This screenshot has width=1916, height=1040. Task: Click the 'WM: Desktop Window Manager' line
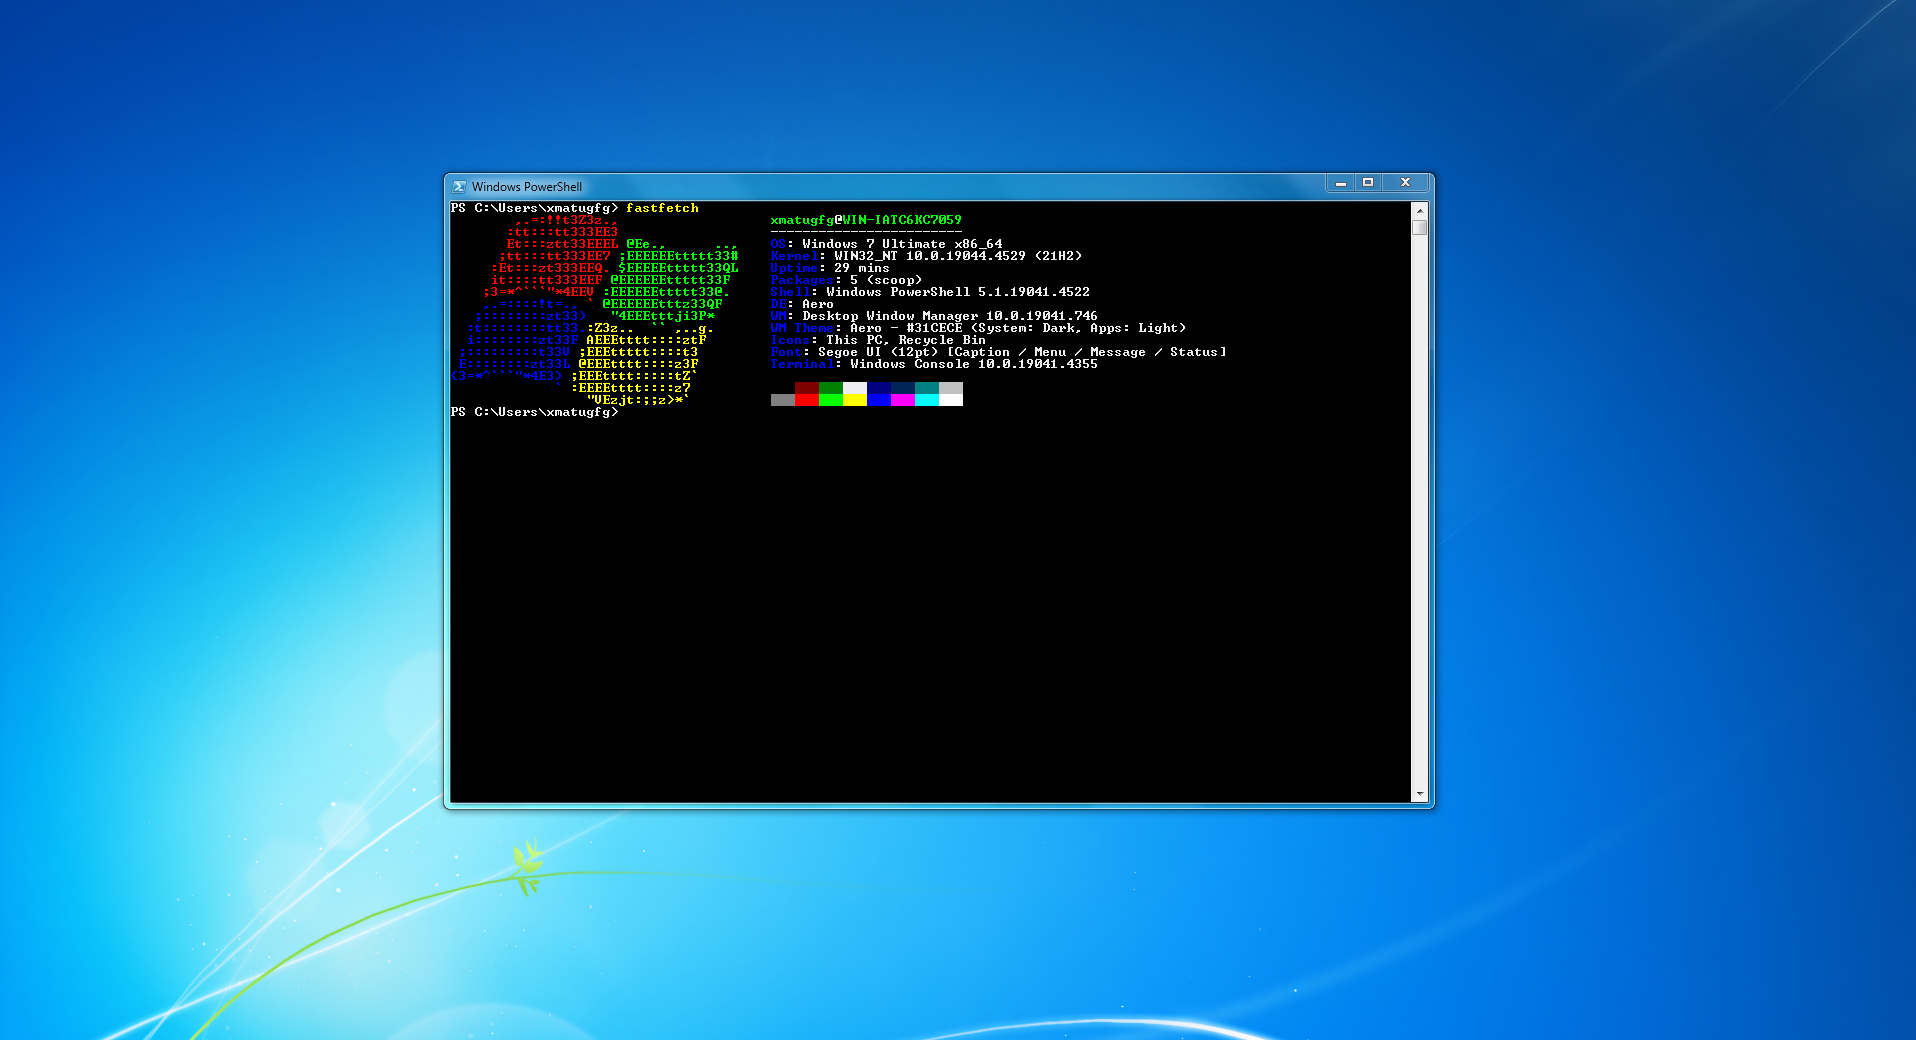point(934,316)
